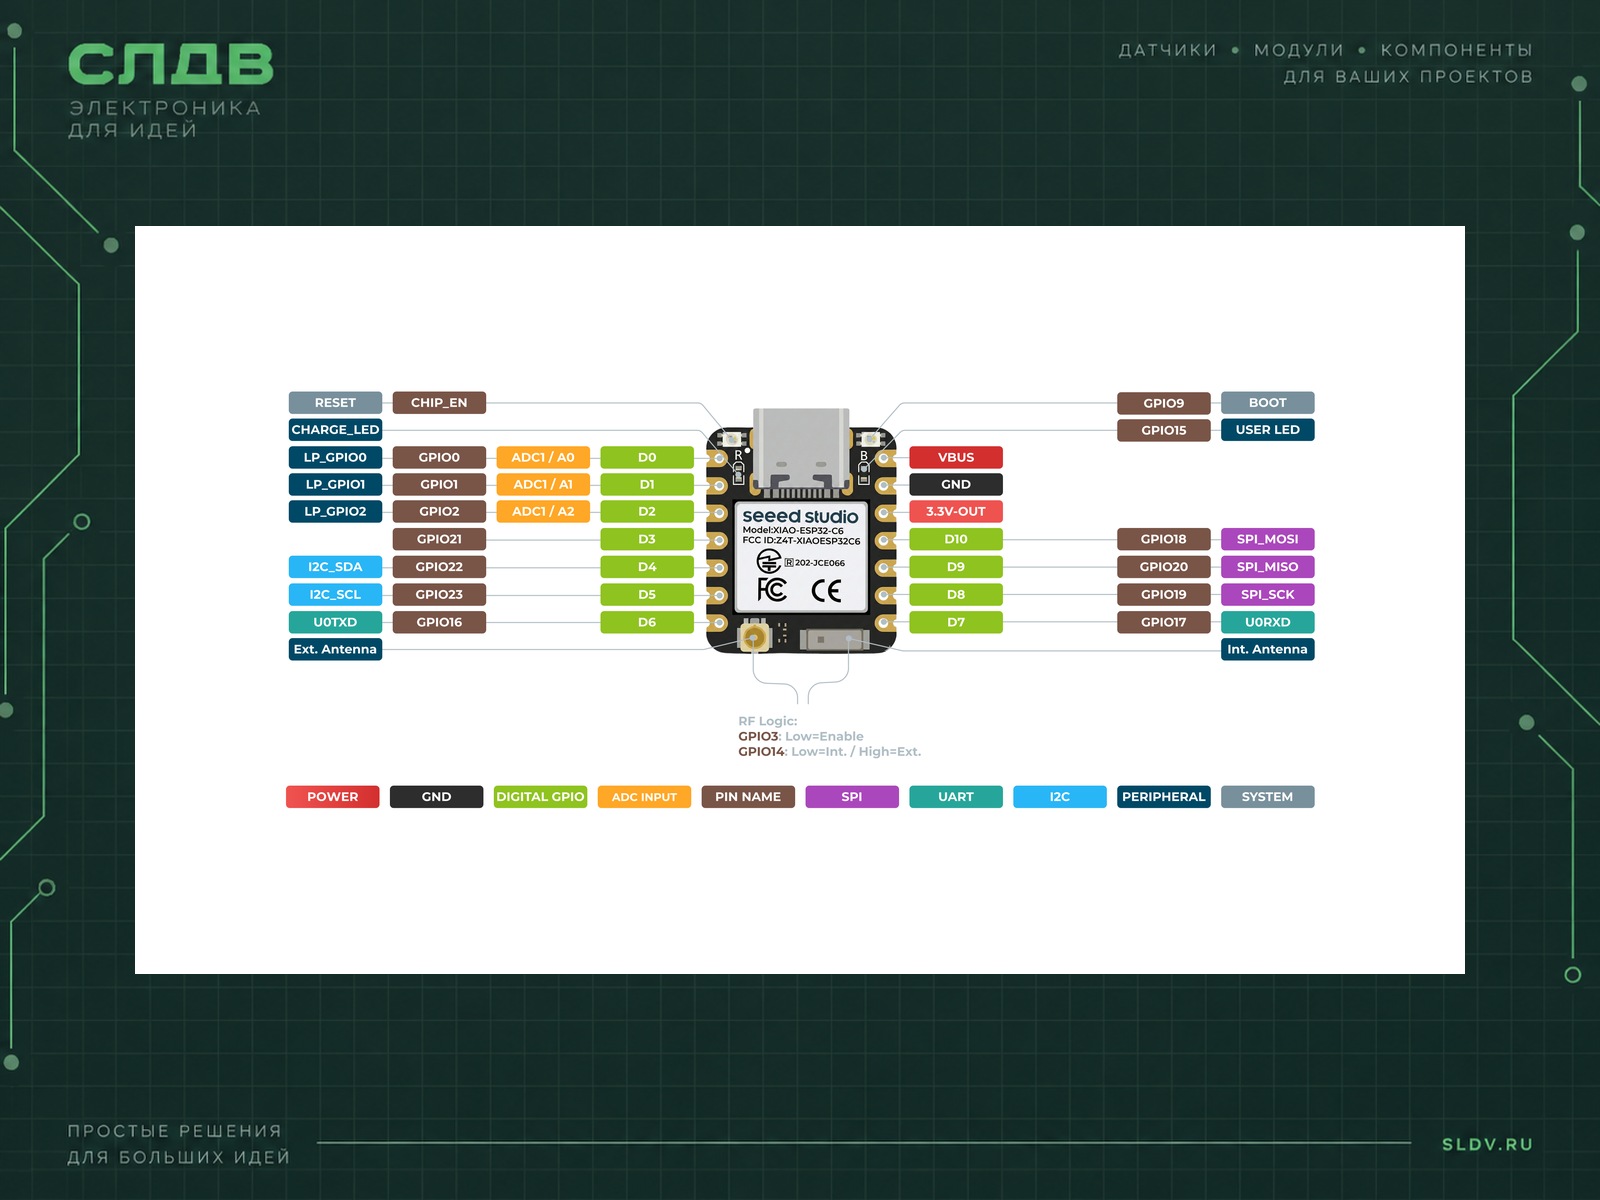Click the UART legend entry
Image resolution: width=1600 pixels, height=1200 pixels.
[956, 797]
